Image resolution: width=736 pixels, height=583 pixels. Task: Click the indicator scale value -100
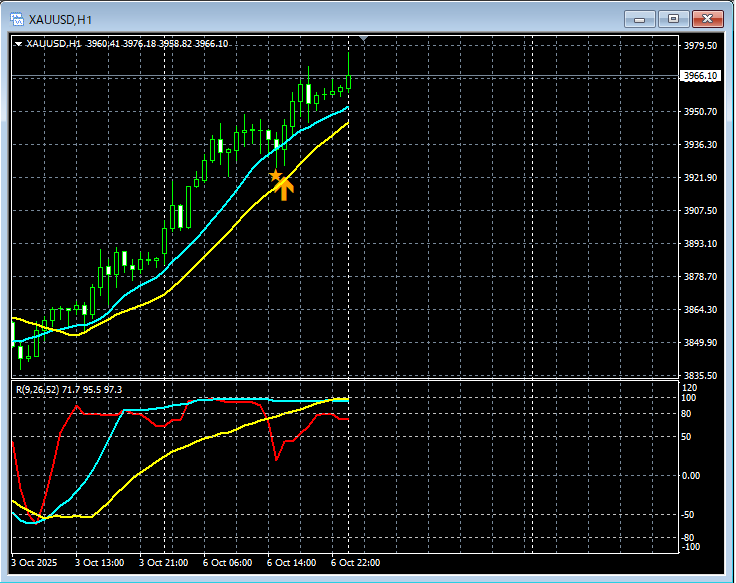coord(690,547)
